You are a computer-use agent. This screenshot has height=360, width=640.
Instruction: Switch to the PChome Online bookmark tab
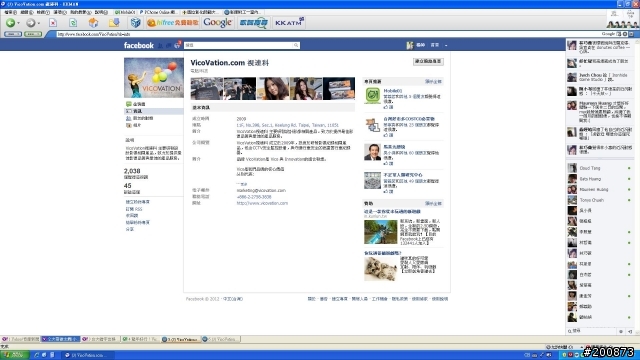158,12
